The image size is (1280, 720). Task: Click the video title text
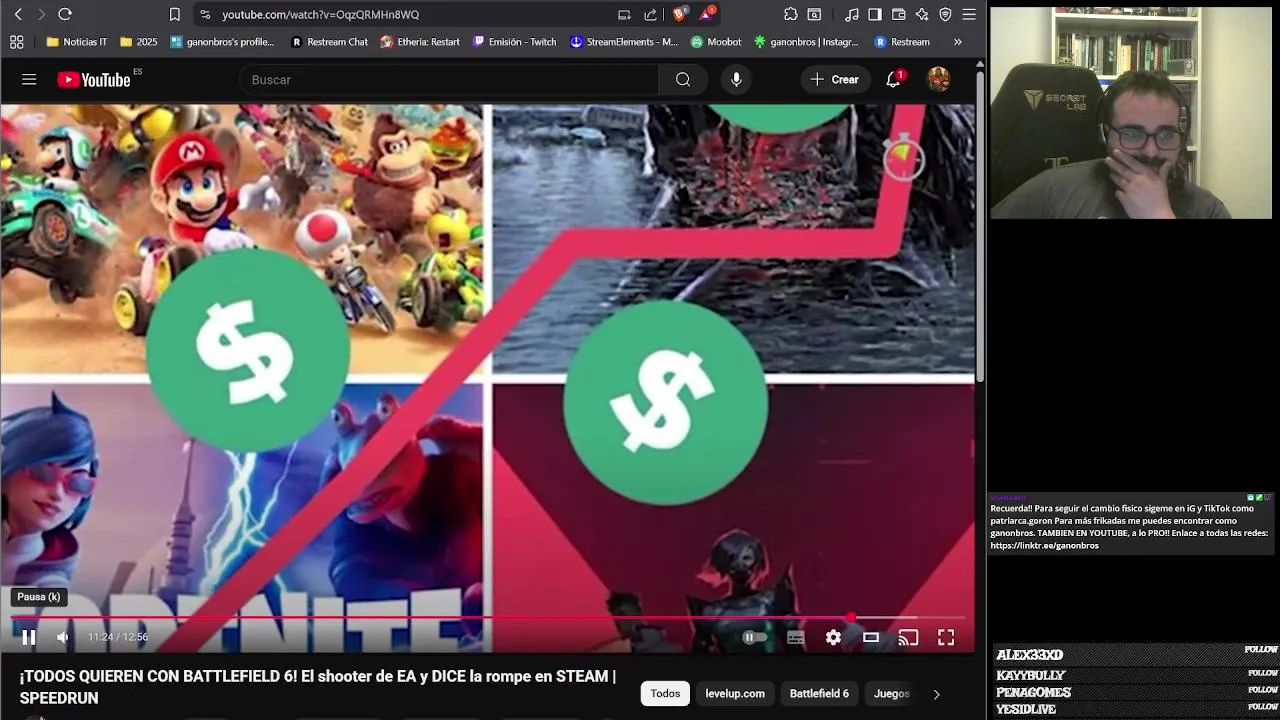317,687
